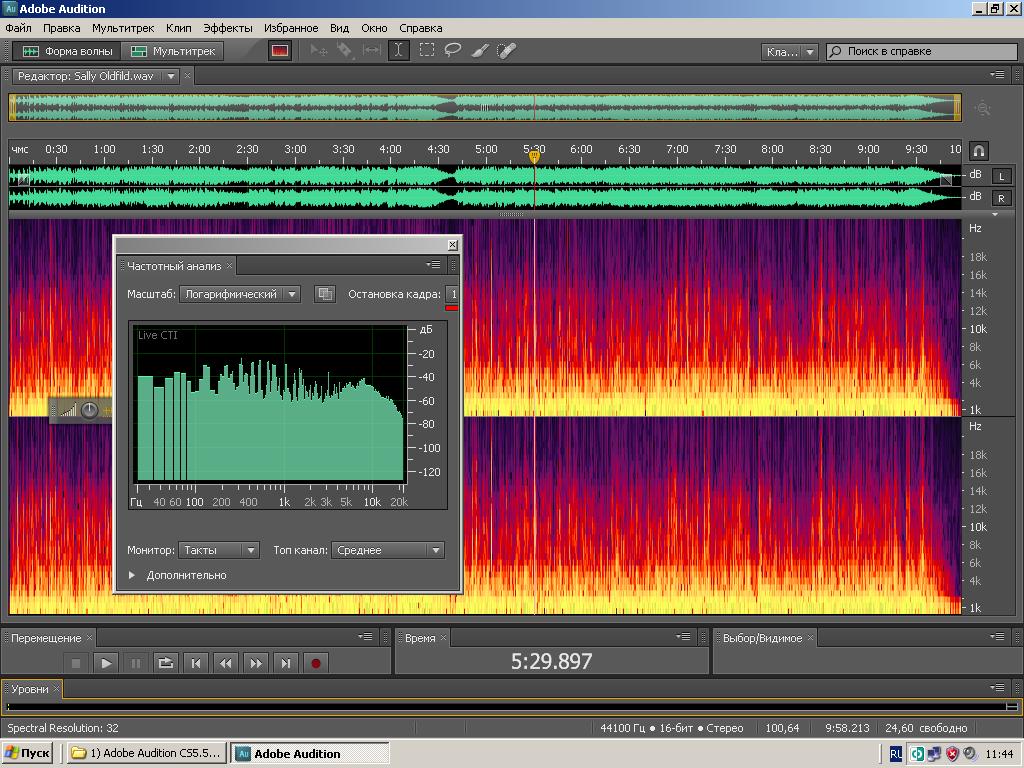The image size is (1024, 768).
Task: Switch to the Форма волны view
Action: (x=68, y=51)
